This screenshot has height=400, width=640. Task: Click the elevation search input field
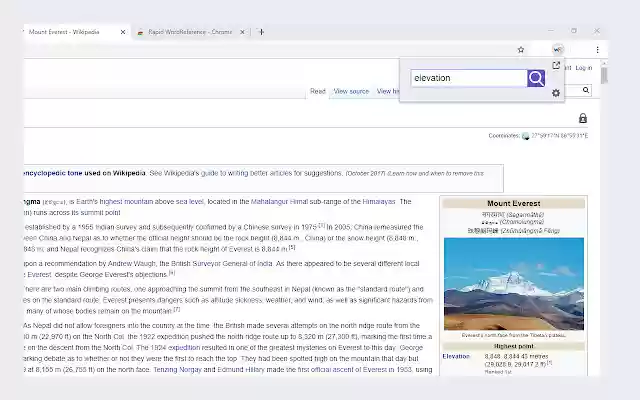[x=469, y=78]
